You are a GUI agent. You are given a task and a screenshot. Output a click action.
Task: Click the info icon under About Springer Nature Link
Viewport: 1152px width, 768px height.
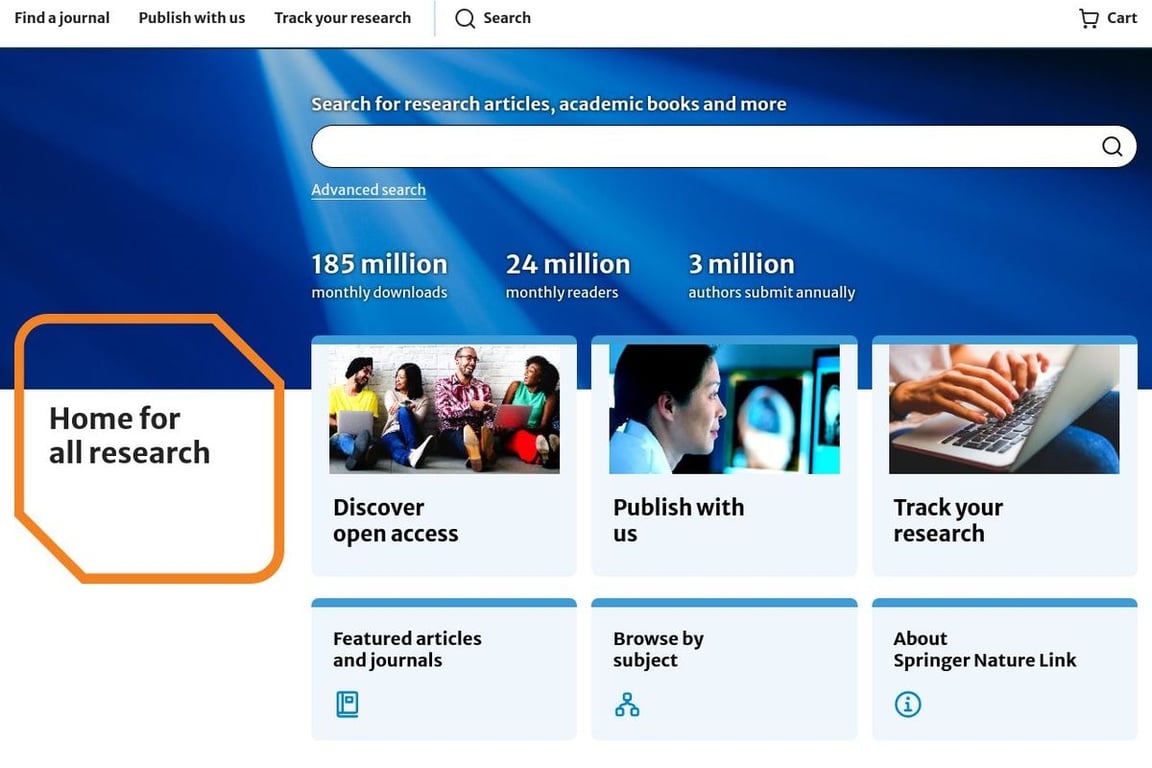tap(907, 704)
